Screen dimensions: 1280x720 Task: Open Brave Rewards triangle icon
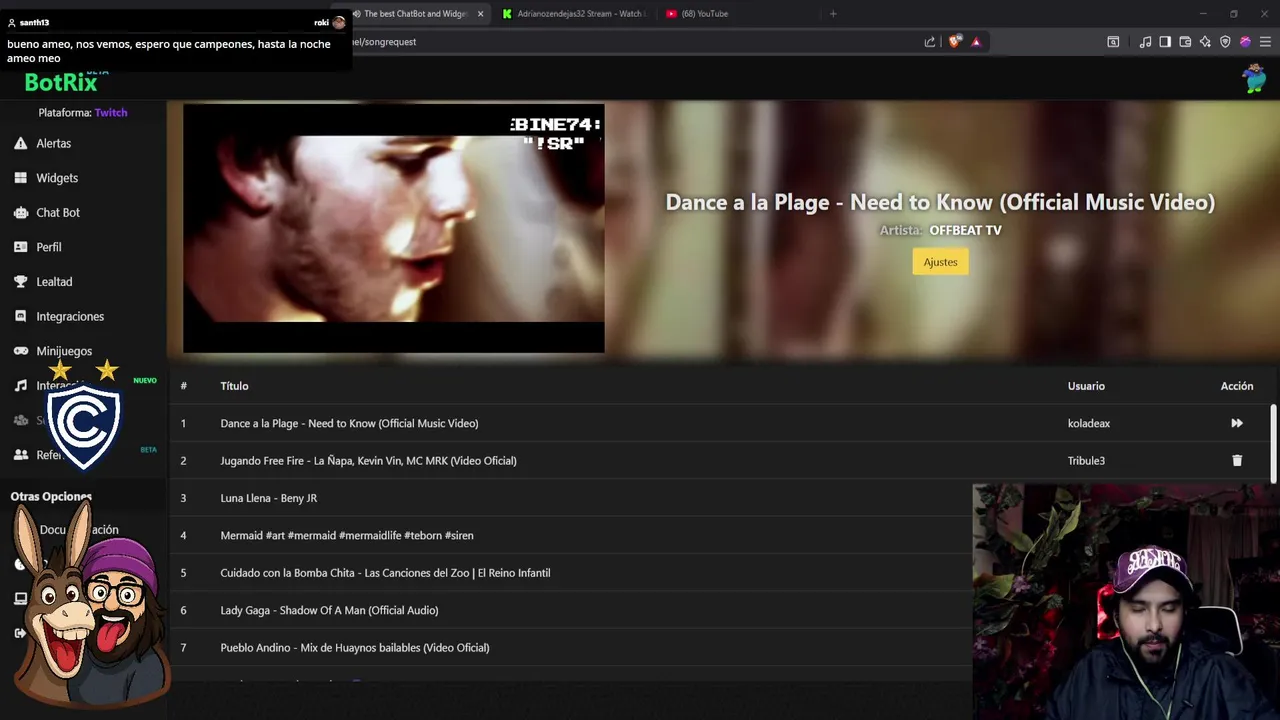(976, 42)
